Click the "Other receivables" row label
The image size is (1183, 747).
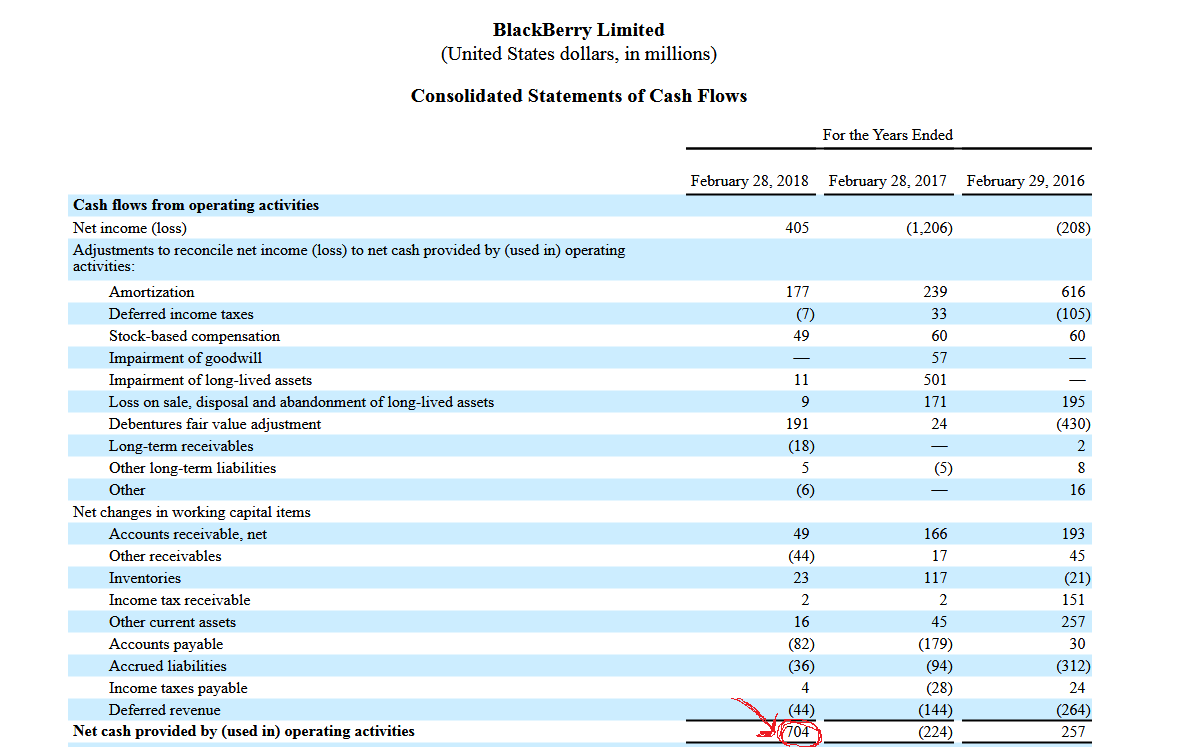(x=165, y=556)
